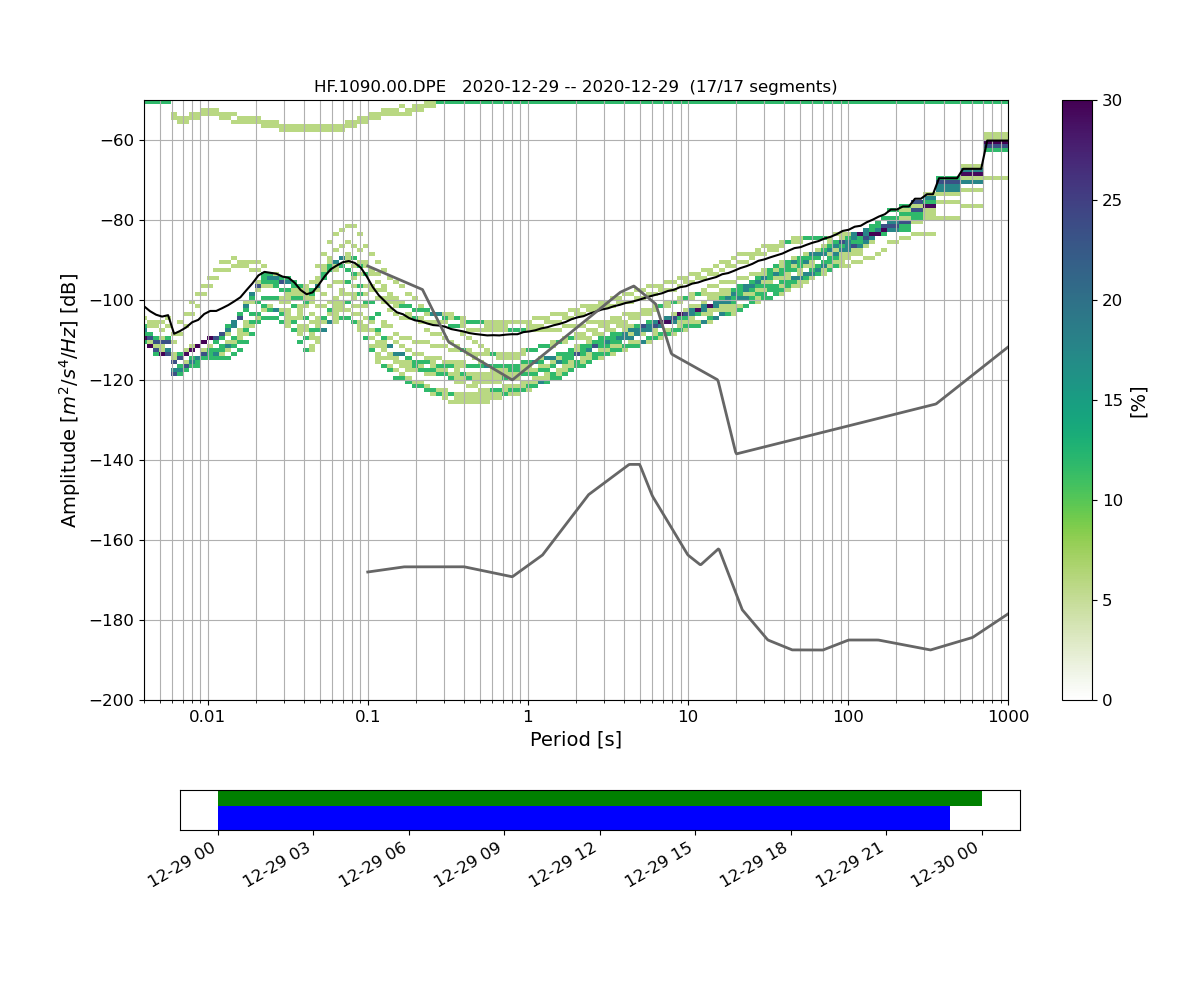
Task: Click the [%] colorbar label
Action: [1138, 401]
